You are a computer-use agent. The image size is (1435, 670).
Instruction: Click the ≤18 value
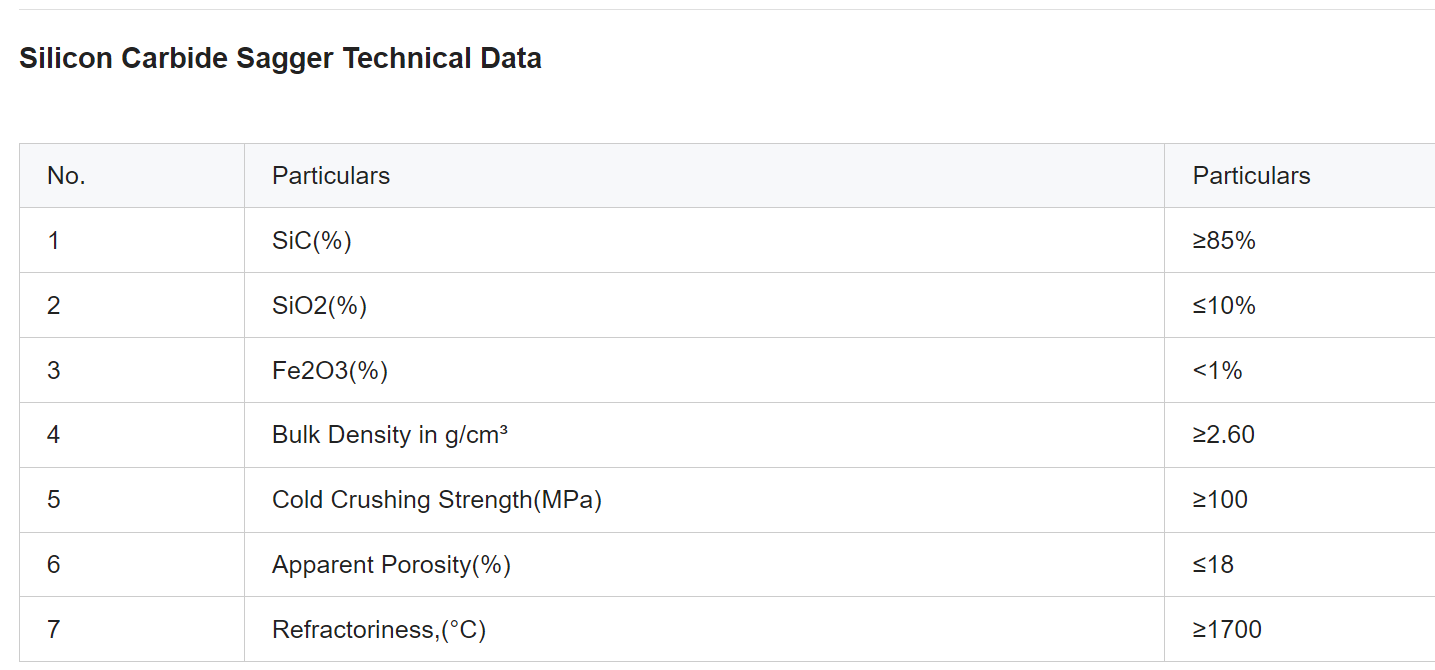click(x=1213, y=565)
